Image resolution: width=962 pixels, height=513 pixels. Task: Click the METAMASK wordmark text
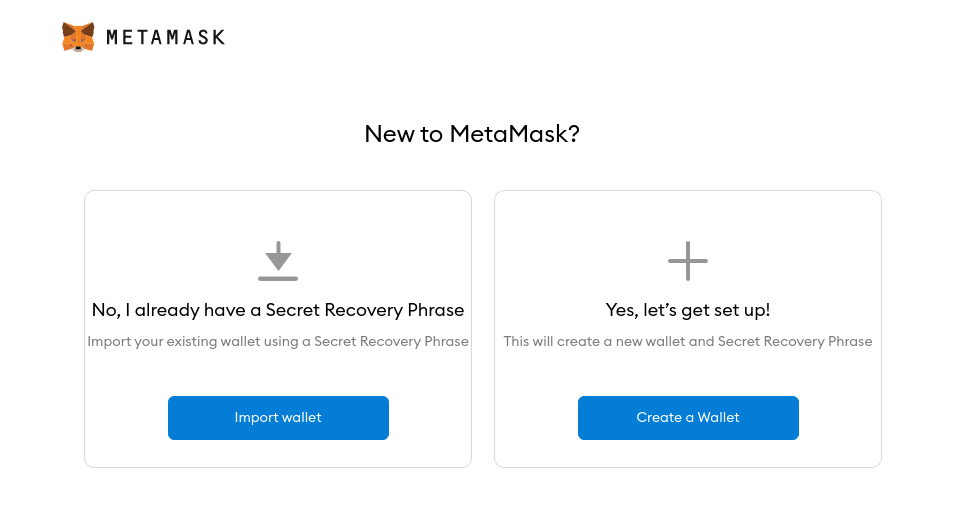click(x=166, y=37)
